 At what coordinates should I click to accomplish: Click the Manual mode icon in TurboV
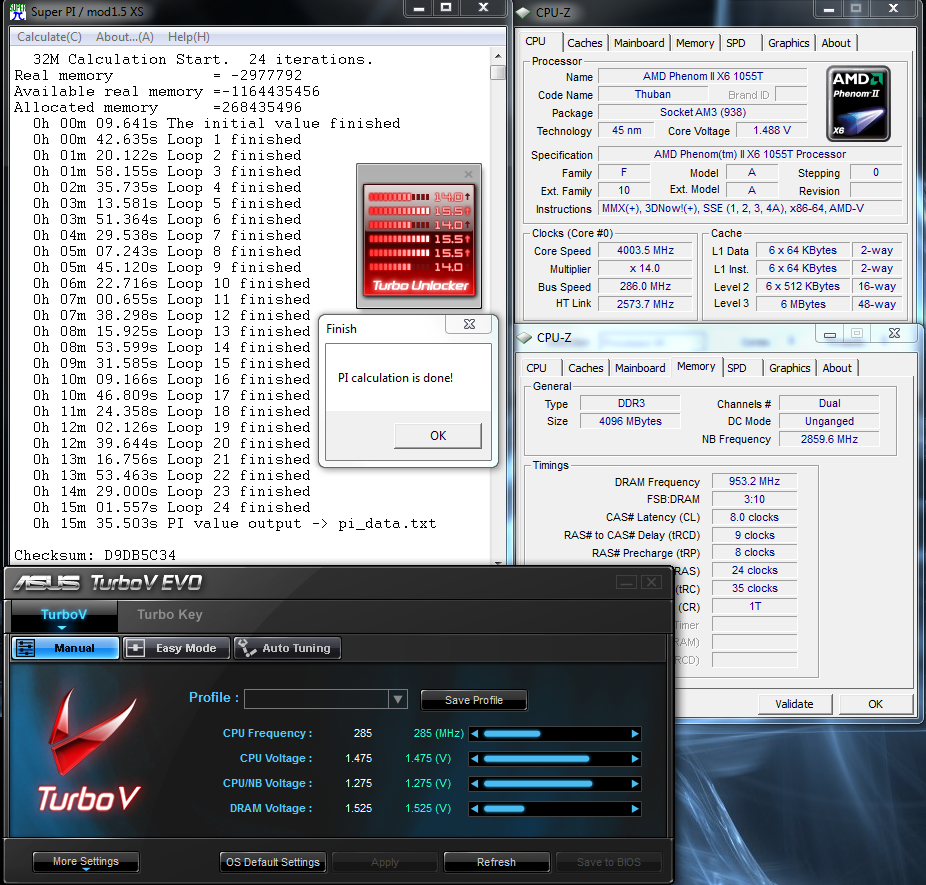[27, 648]
